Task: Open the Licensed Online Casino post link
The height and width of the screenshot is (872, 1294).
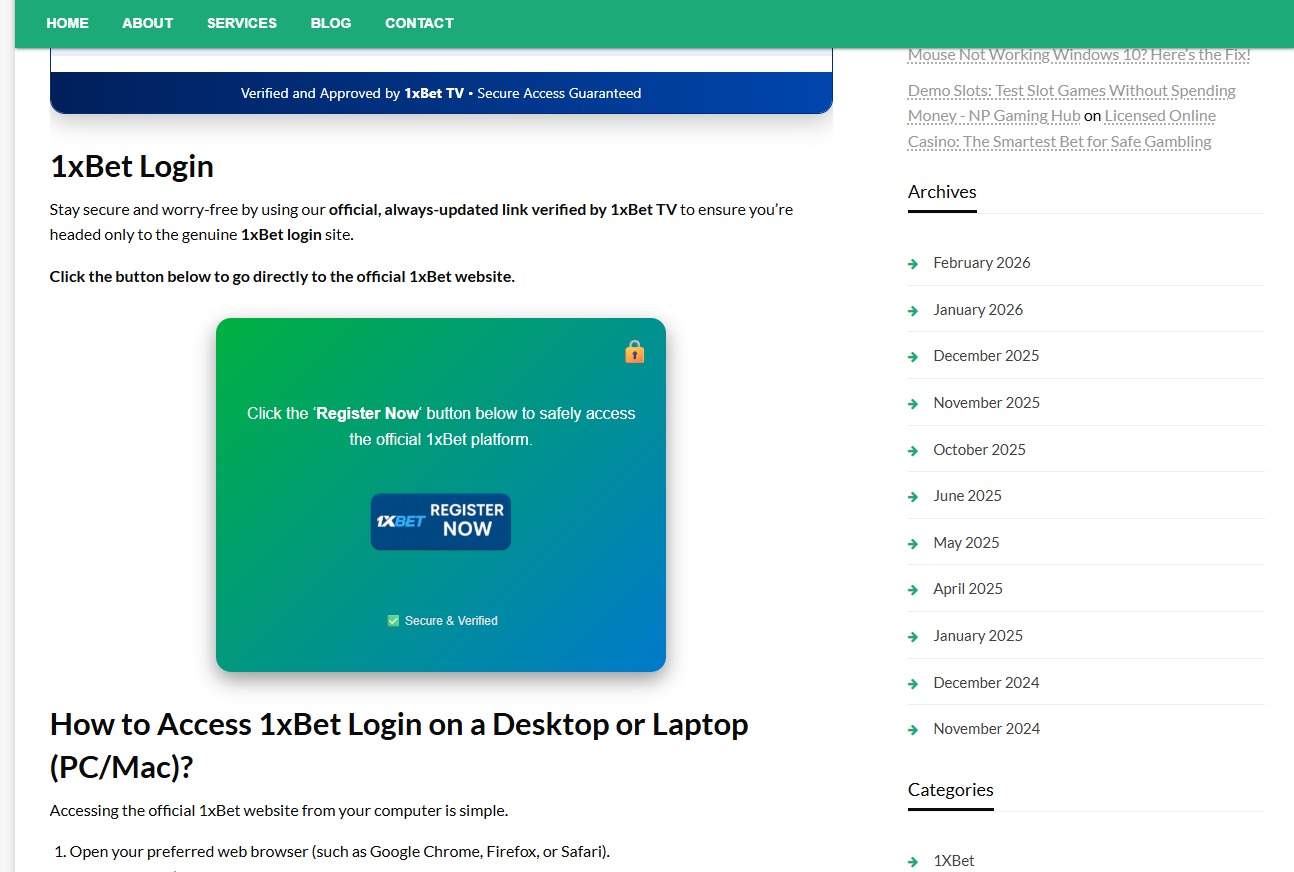Action: click(x=1160, y=116)
